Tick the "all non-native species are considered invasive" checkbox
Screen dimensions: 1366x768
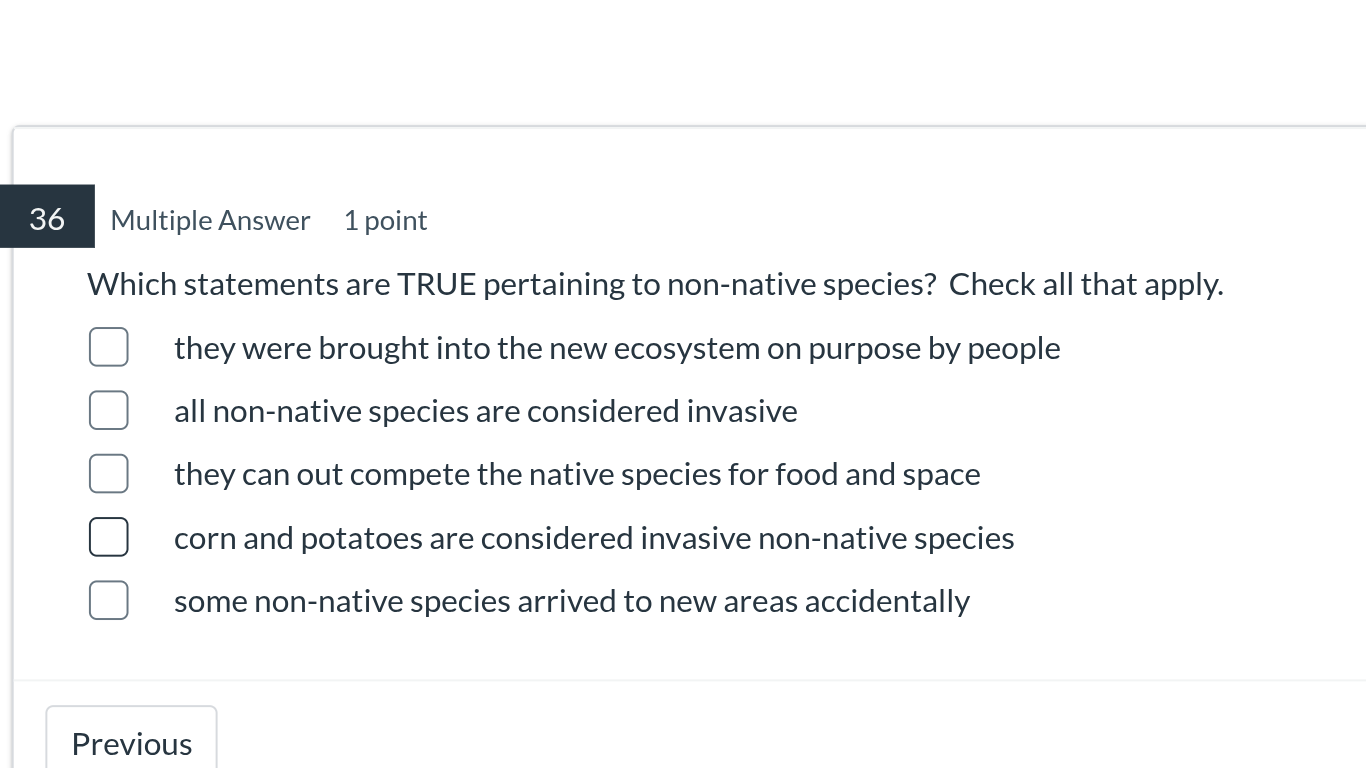click(x=108, y=410)
